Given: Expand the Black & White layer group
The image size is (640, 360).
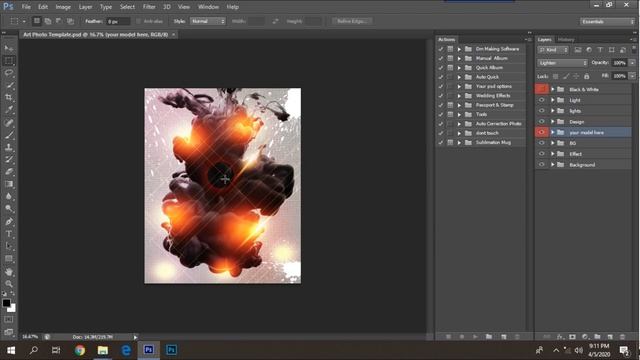Looking at the screenshot, I should tap(553, 89).
